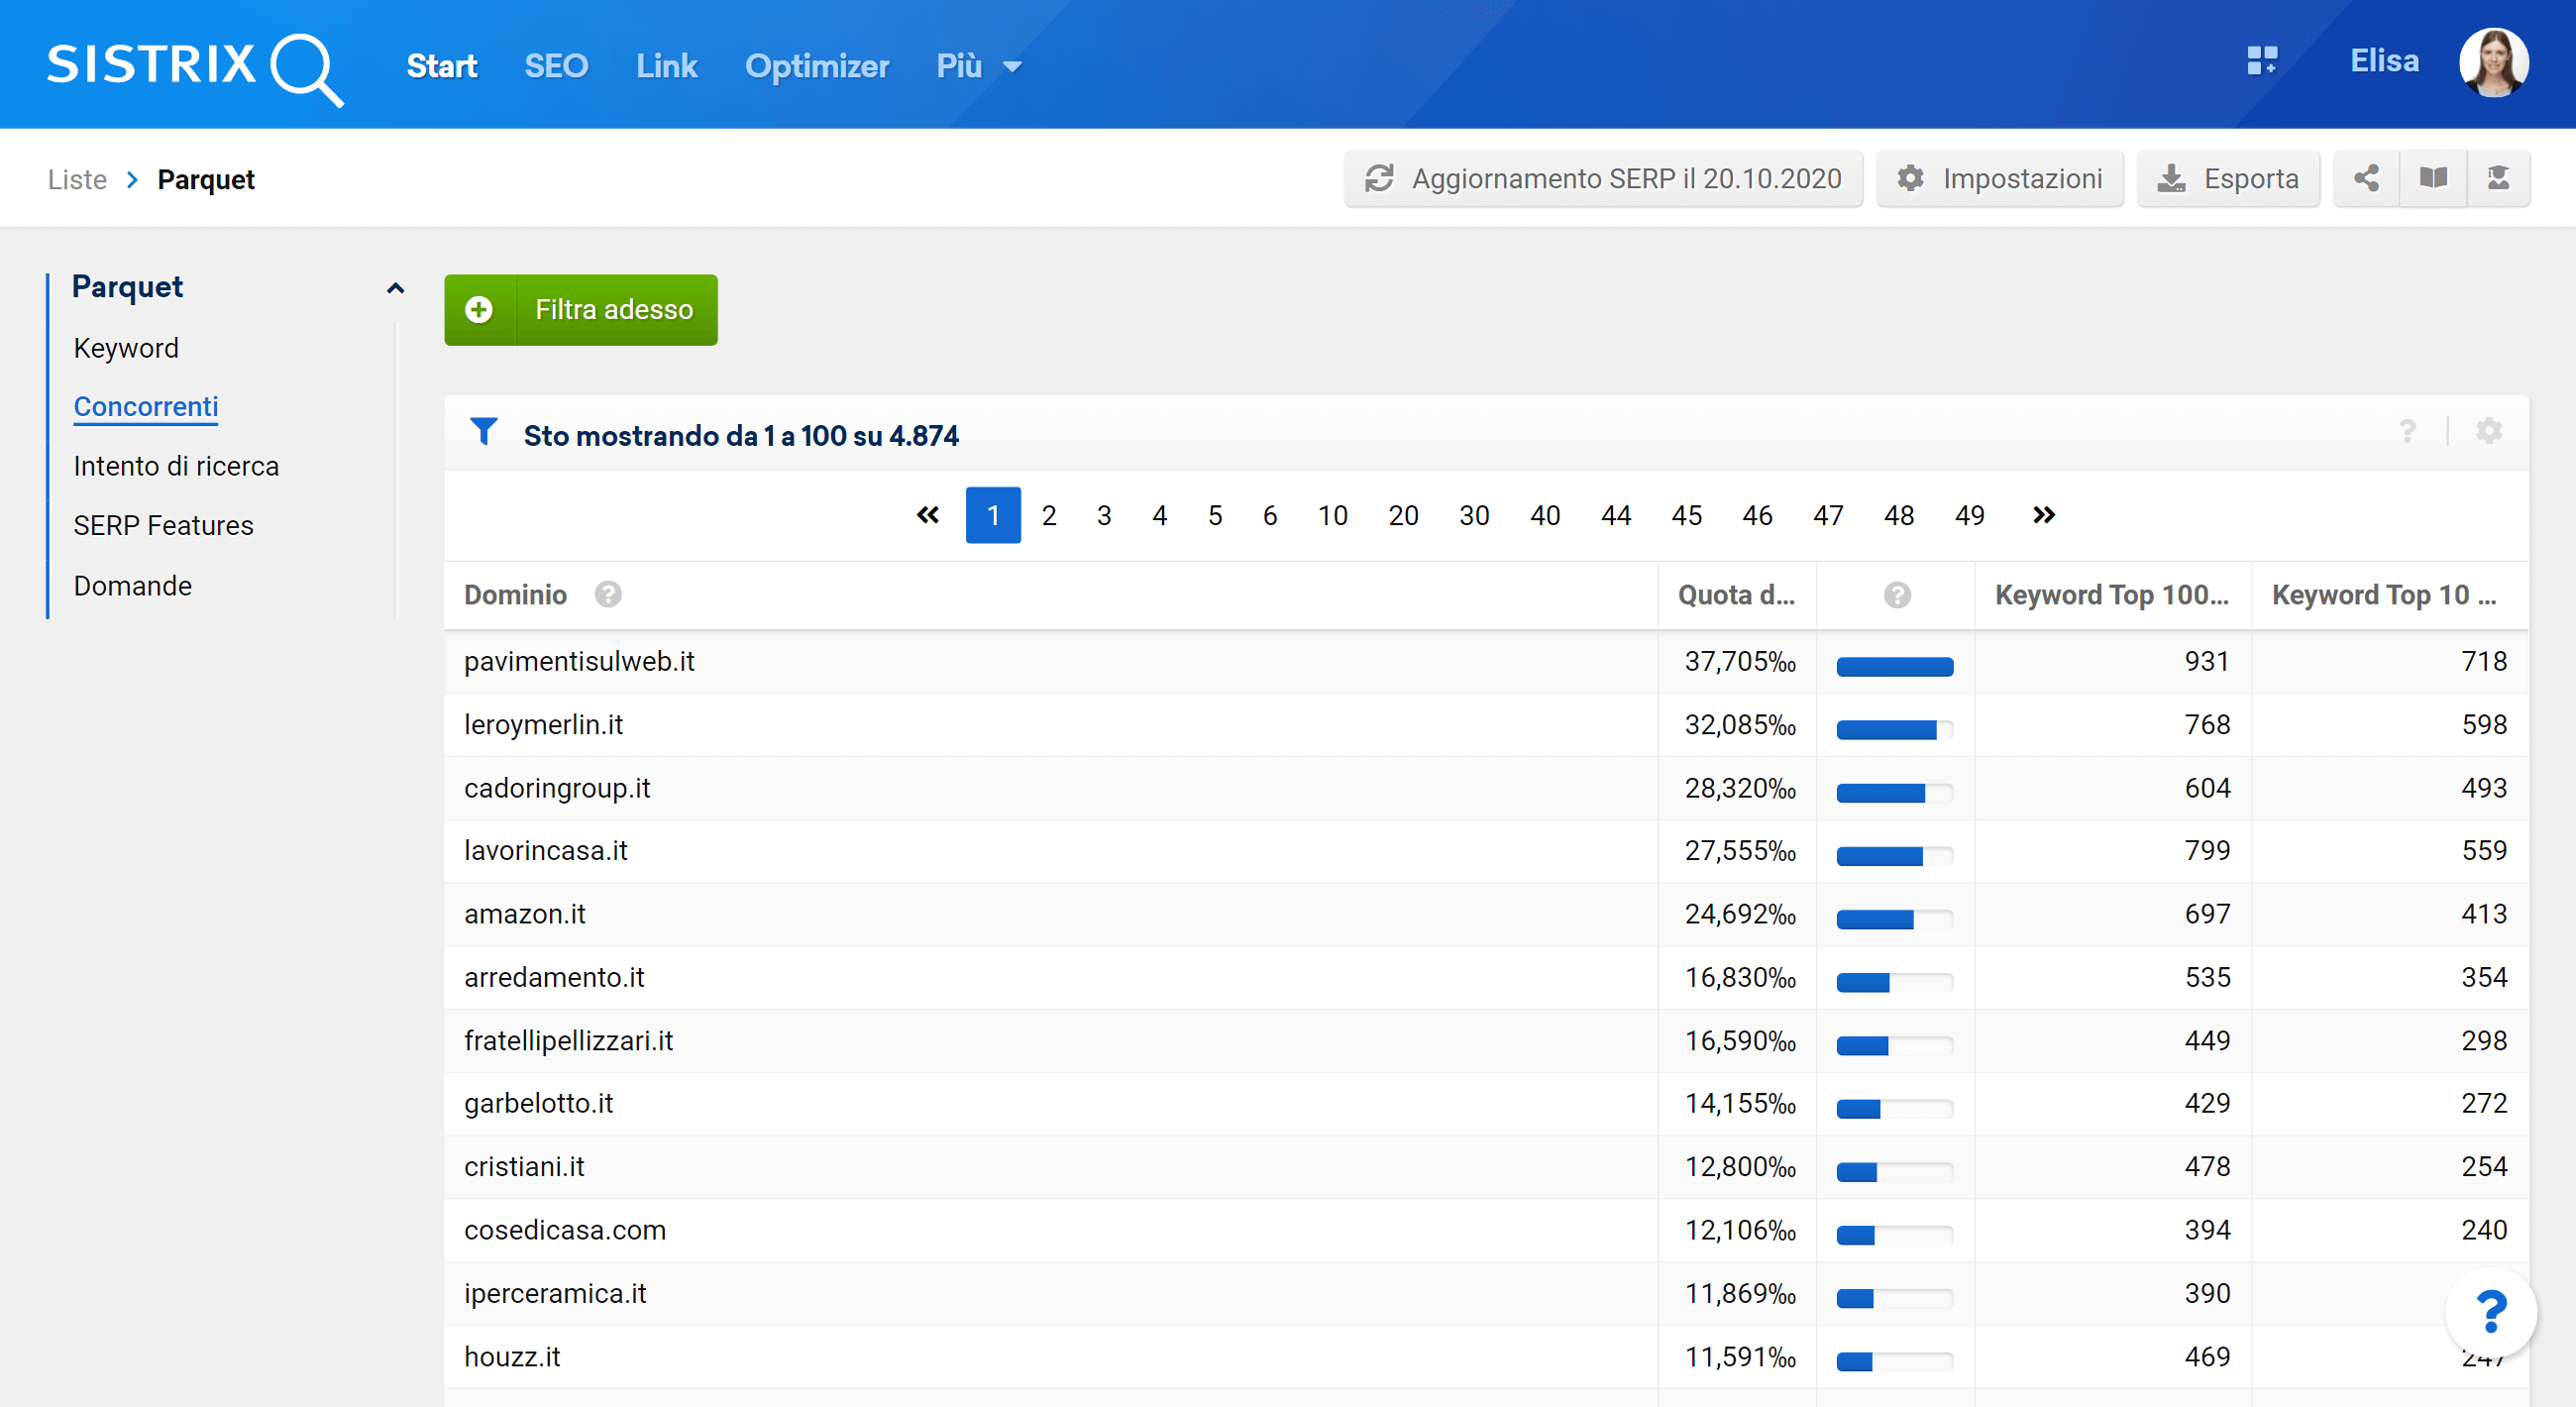Click the breadcrumb chevron after Liste
The image size is (2576, 1407).
click(132, 180)
